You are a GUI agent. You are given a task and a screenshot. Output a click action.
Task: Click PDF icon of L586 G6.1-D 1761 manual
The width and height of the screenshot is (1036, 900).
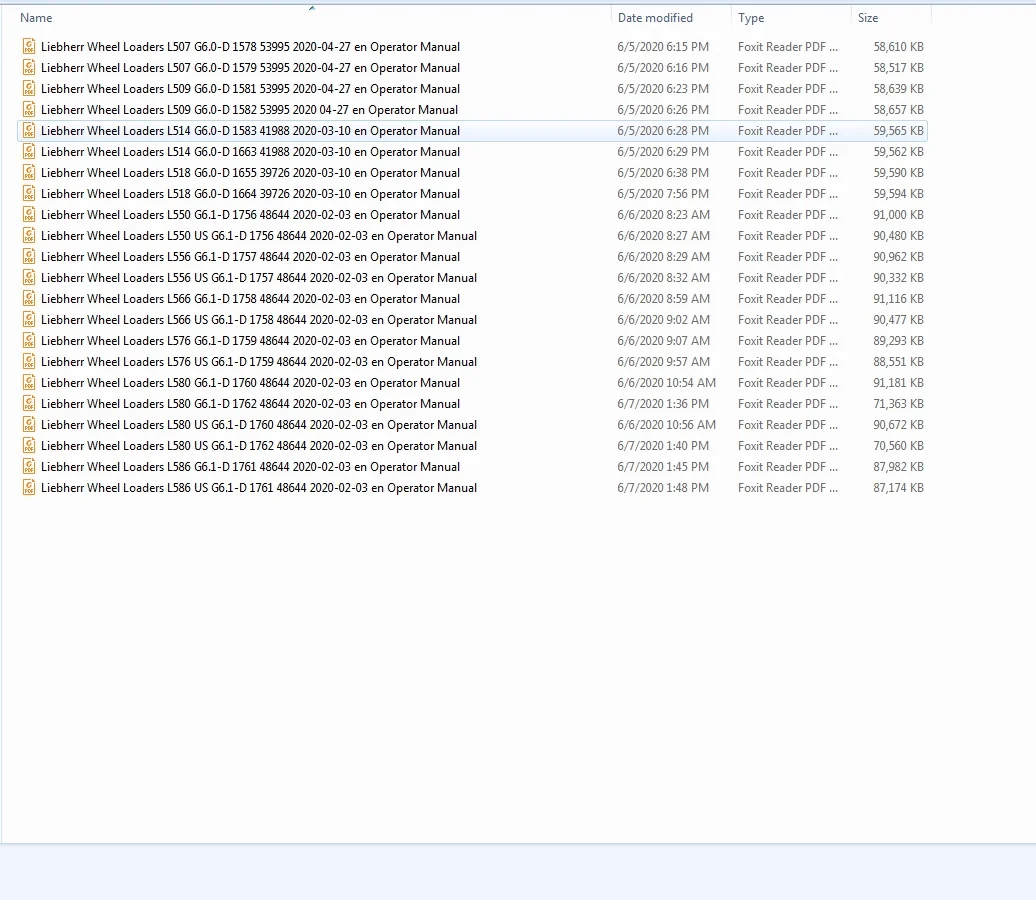point(29,466)
